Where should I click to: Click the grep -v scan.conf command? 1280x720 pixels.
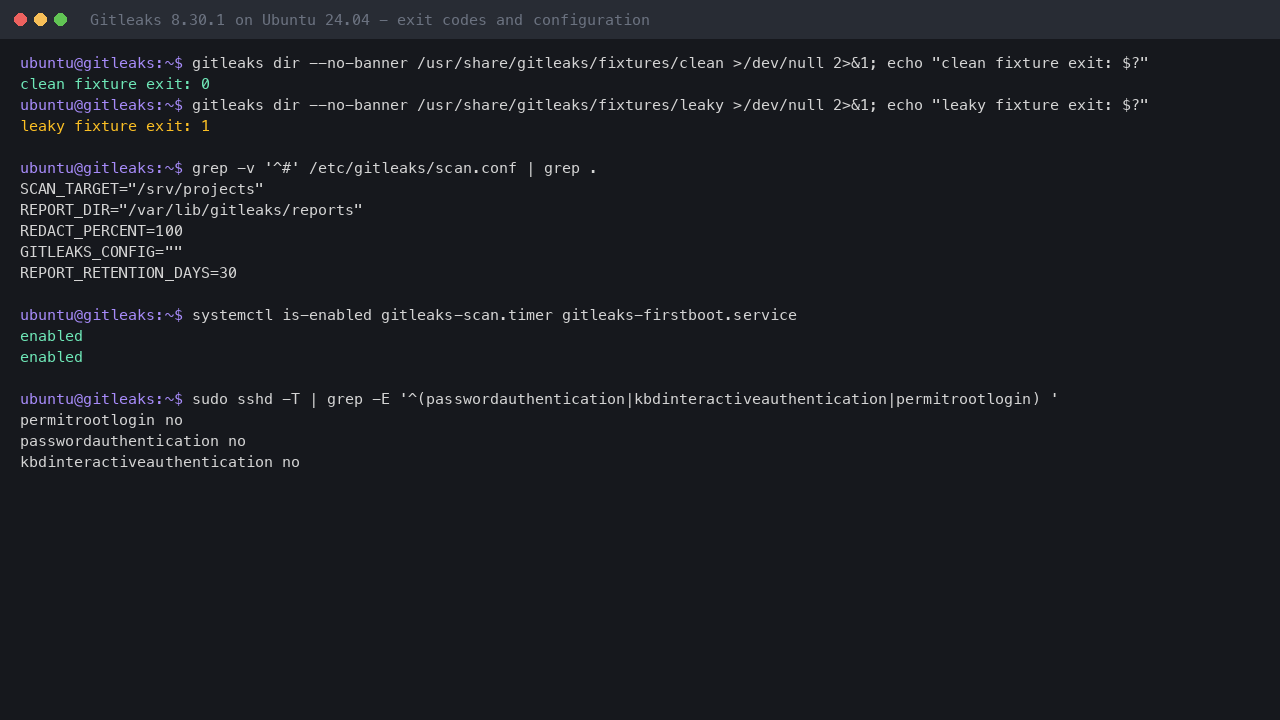[x=394, y=168]
